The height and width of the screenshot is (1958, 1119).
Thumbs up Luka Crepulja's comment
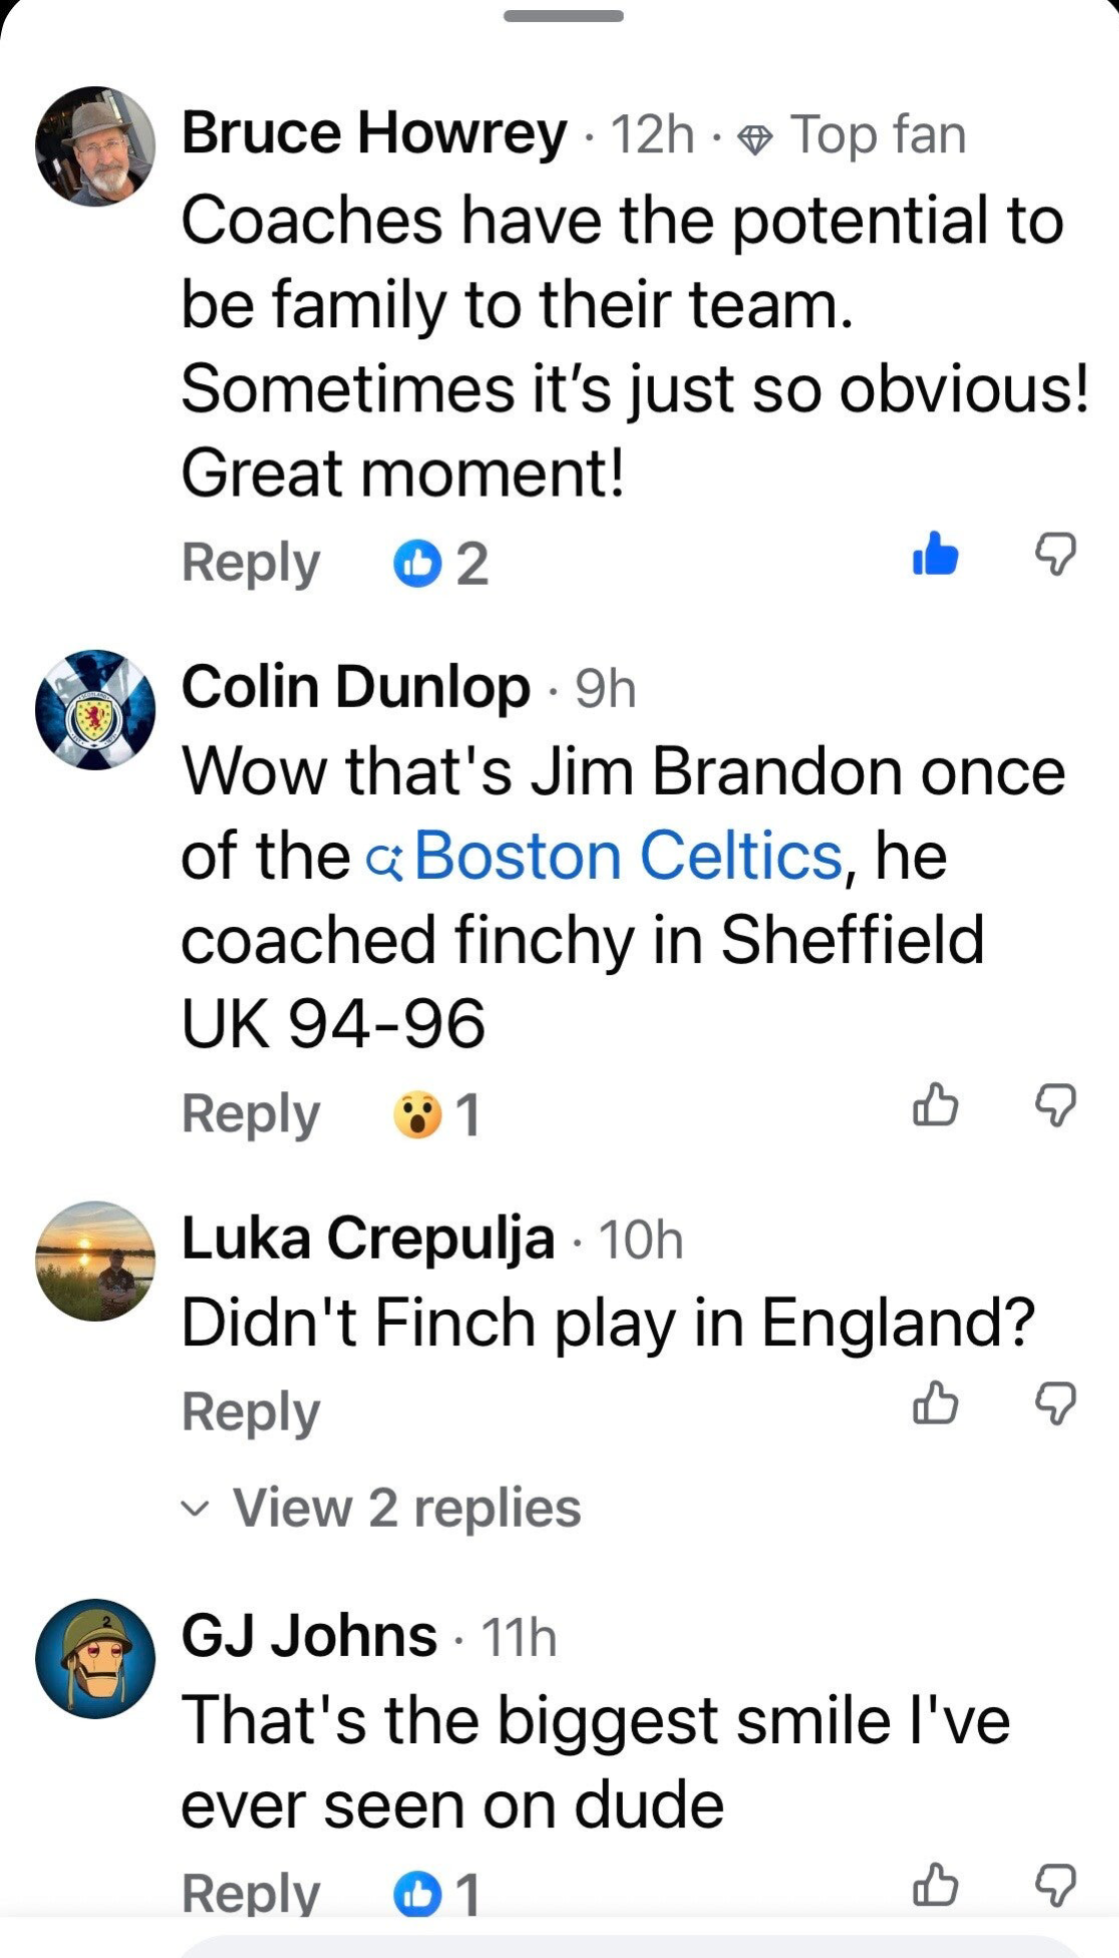pyautogui.click(x=935, y=1402)
